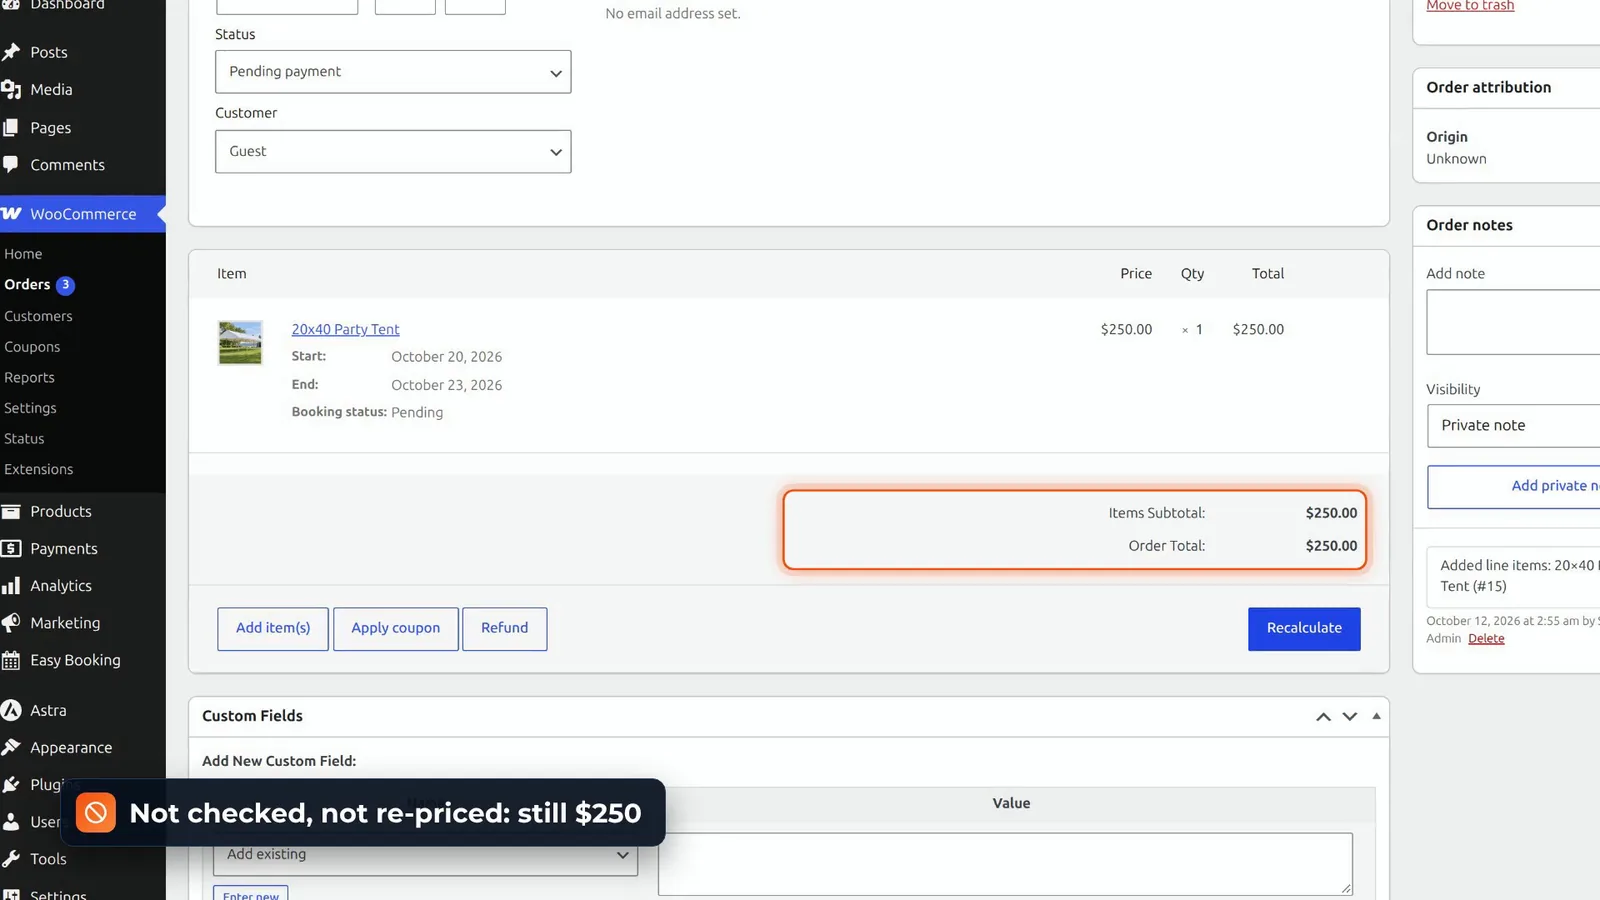Image resolution: width=1600 pixels, height=900 pixels.
Task: Click the Analytics bar chart icon
Action: (x=11, y=586)
